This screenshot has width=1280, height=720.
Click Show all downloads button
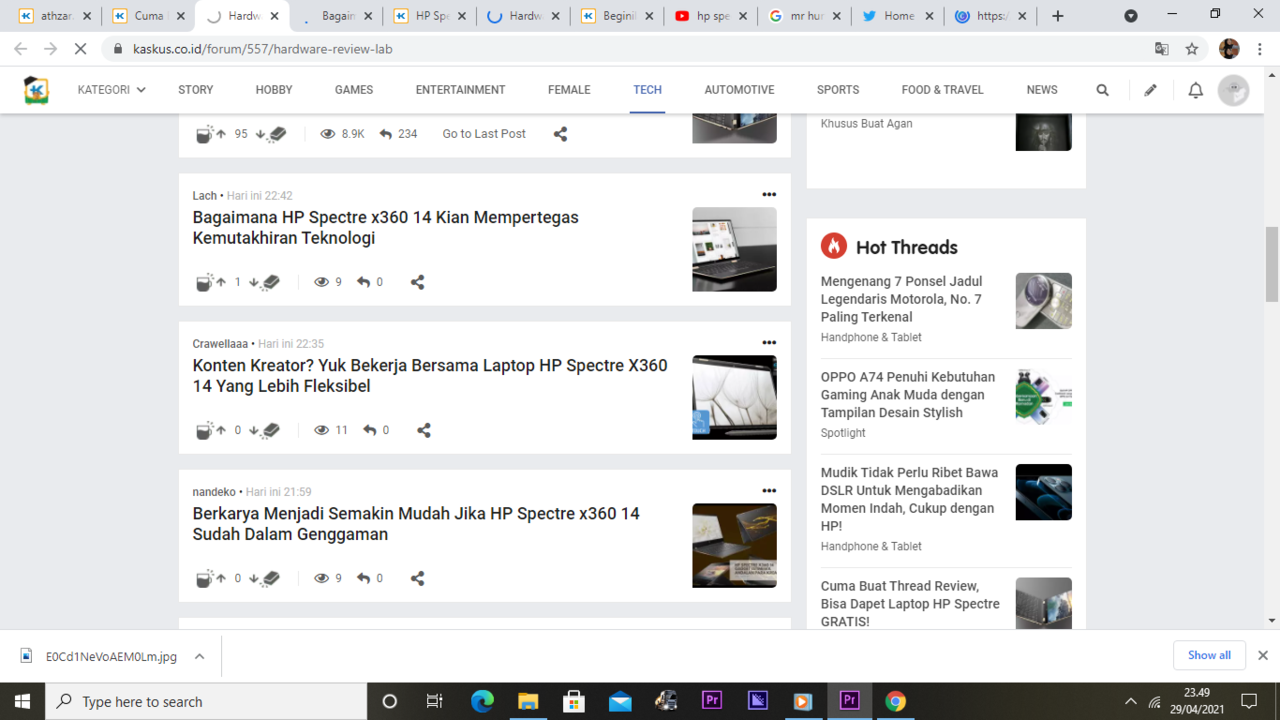[x=1209, y=655]
